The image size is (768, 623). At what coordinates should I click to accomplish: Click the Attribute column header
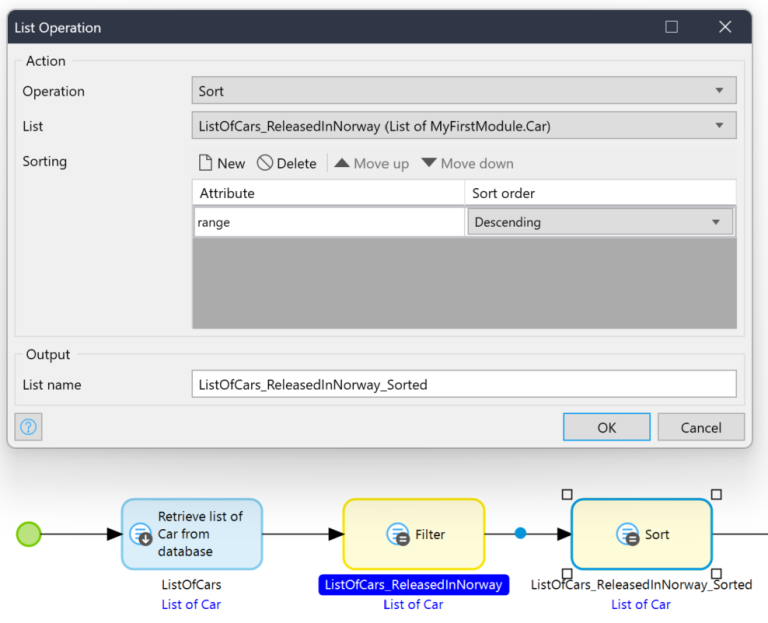[328, 193]
